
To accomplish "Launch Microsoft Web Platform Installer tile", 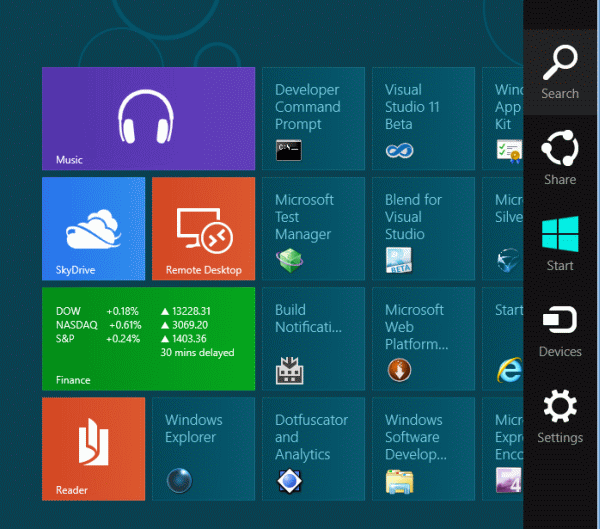I will pyautogui.click(x=424, y=339).
